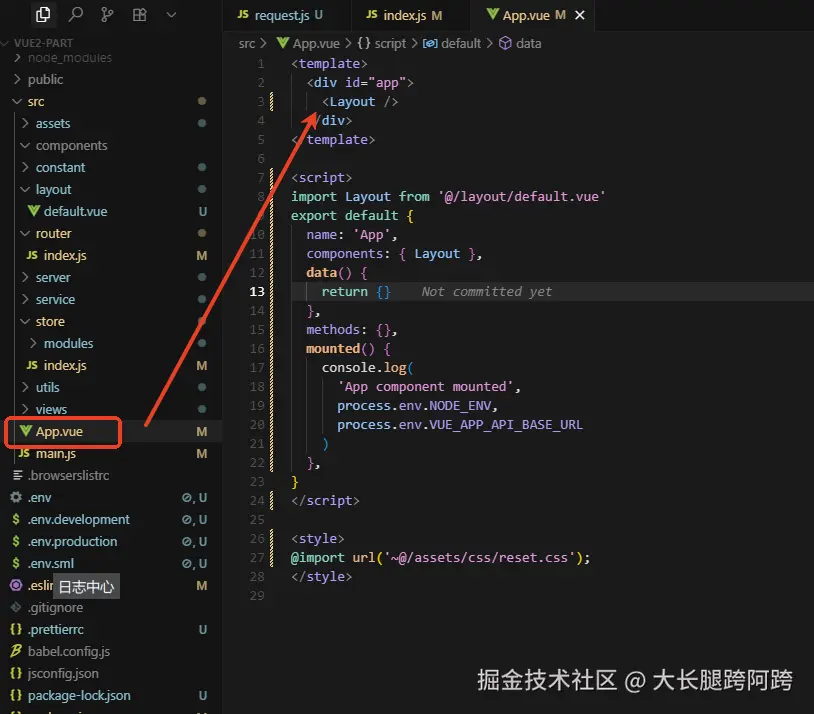Click the M git status for App.vue

click(202, 432)
